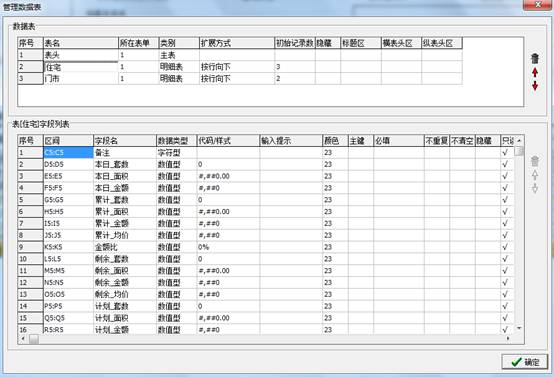Click the 不重复 column header
The height and width of the screenshot is (377, 554).
pos(437,141)
